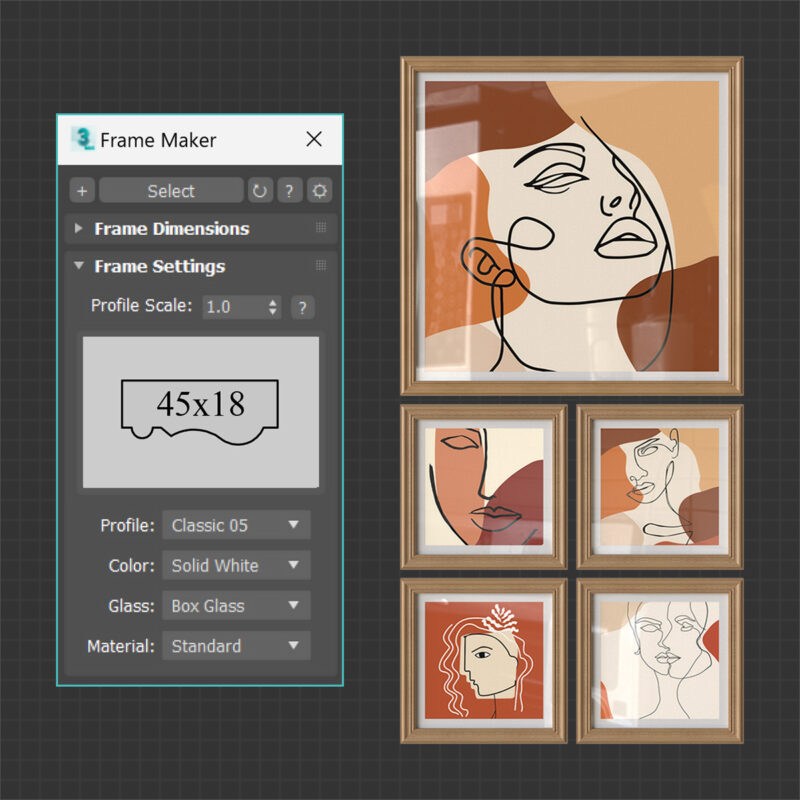Click grid icon beside Frame Settings
The width and height of the screenshot is (800, 800).
click(321, 265)
